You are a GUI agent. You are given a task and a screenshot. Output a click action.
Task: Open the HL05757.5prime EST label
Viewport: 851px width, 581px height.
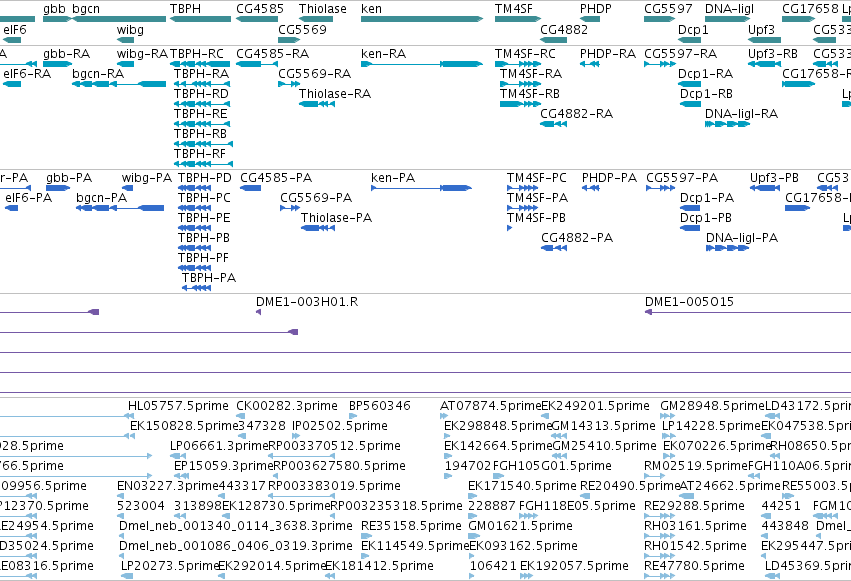click(179, 406)
